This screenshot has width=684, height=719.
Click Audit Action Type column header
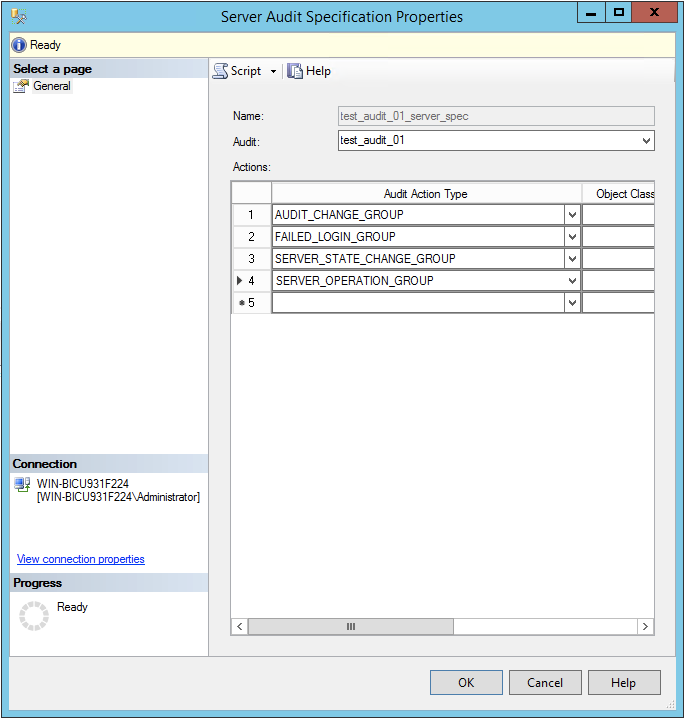tap(426, 194)
